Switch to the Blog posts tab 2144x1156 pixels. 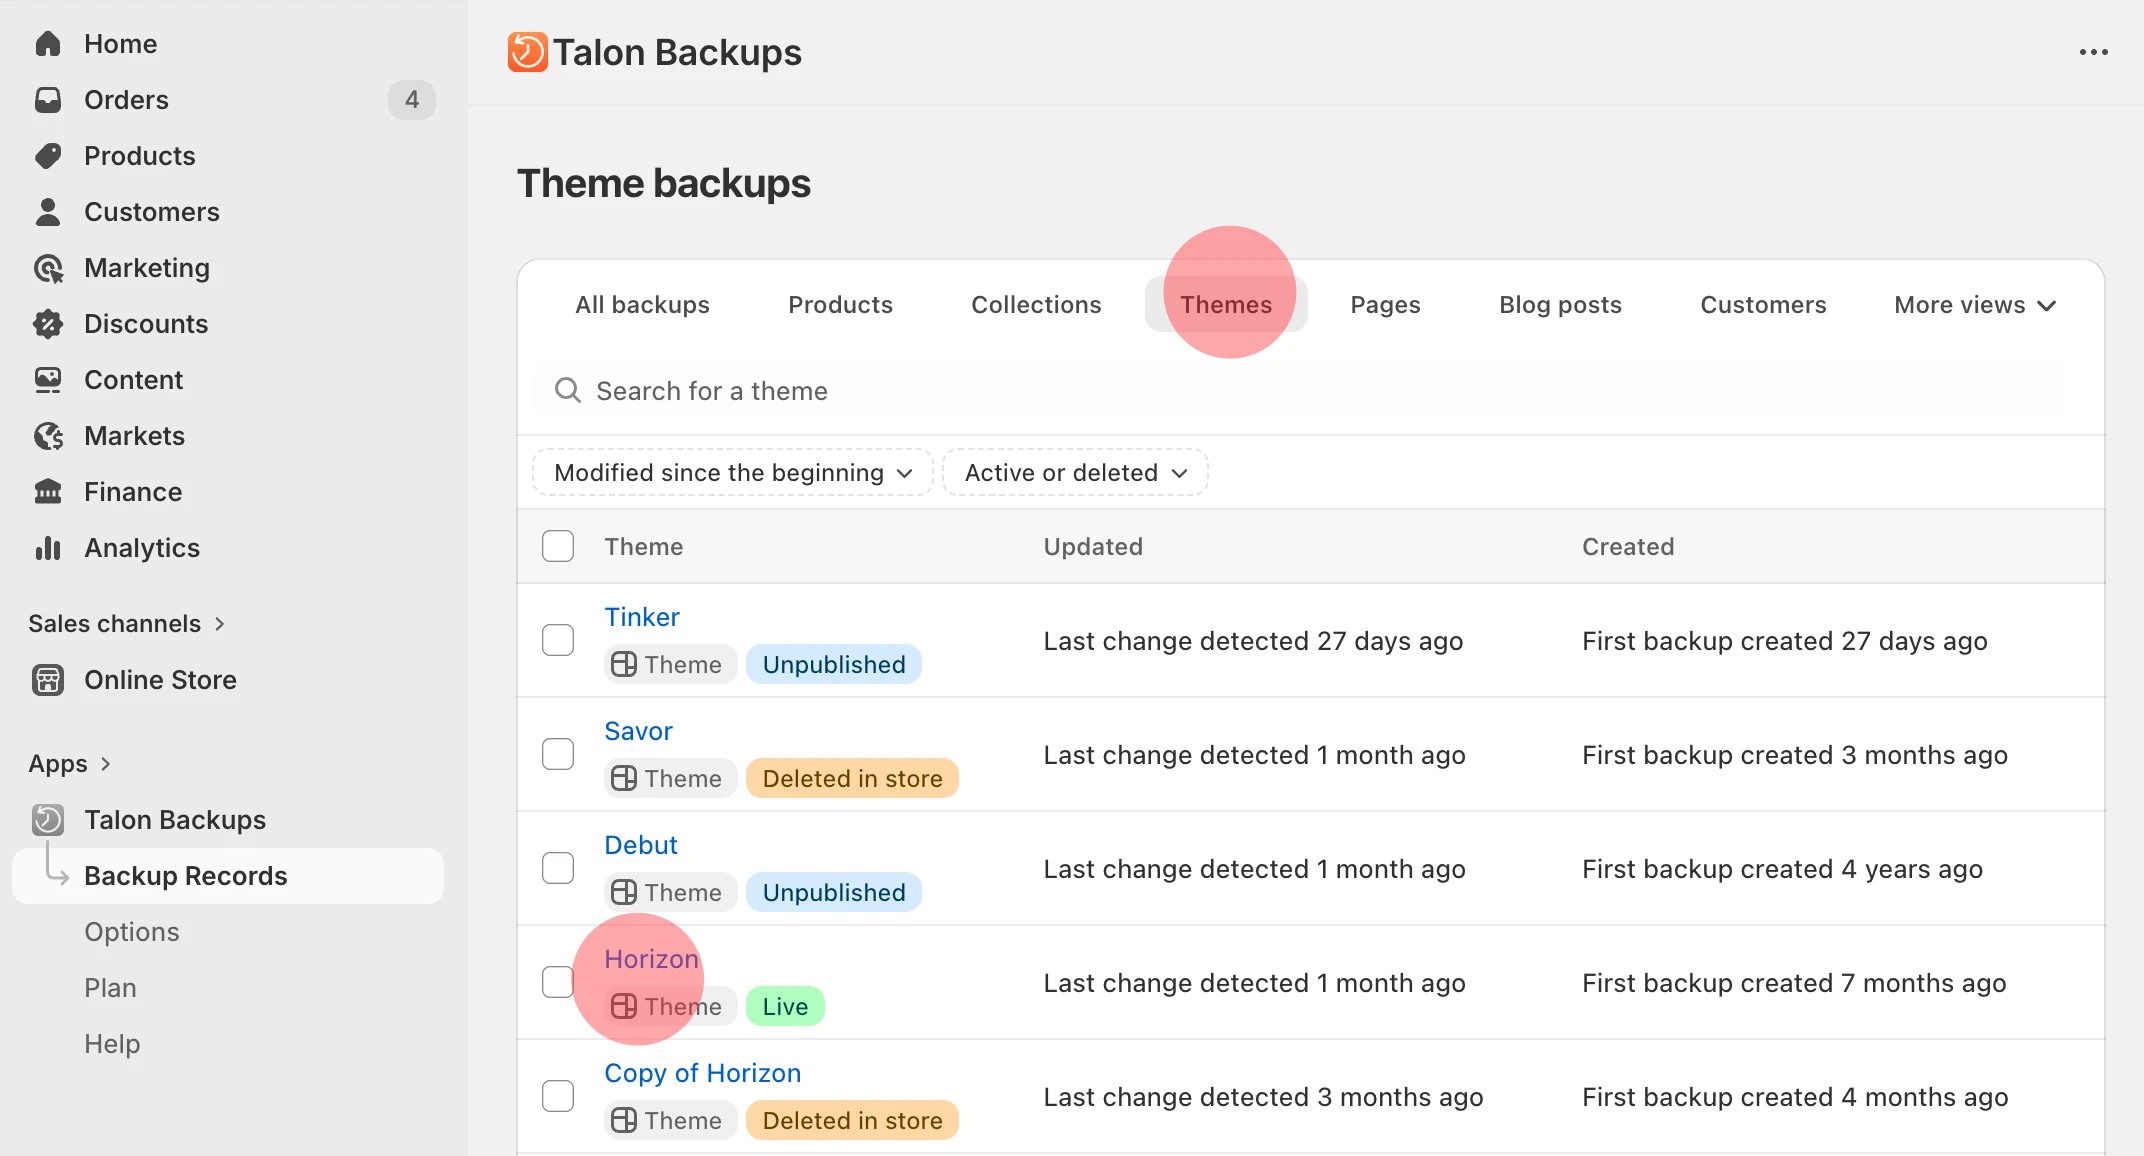(x=1560, y=305)
